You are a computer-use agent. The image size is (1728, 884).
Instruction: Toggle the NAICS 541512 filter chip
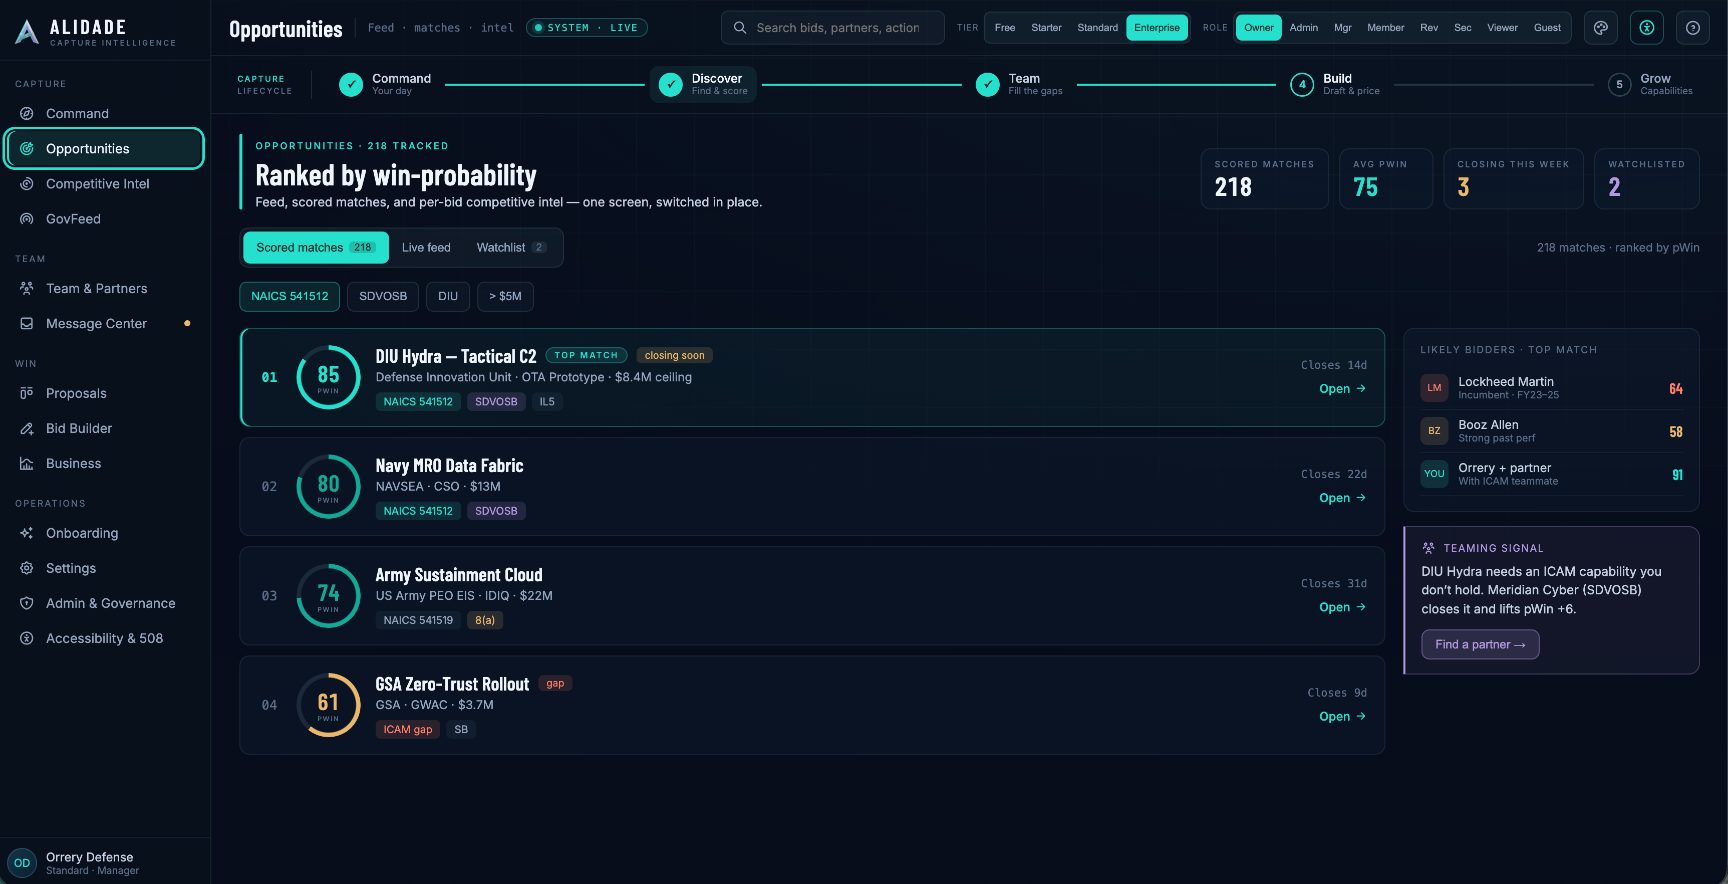[290, 297]
